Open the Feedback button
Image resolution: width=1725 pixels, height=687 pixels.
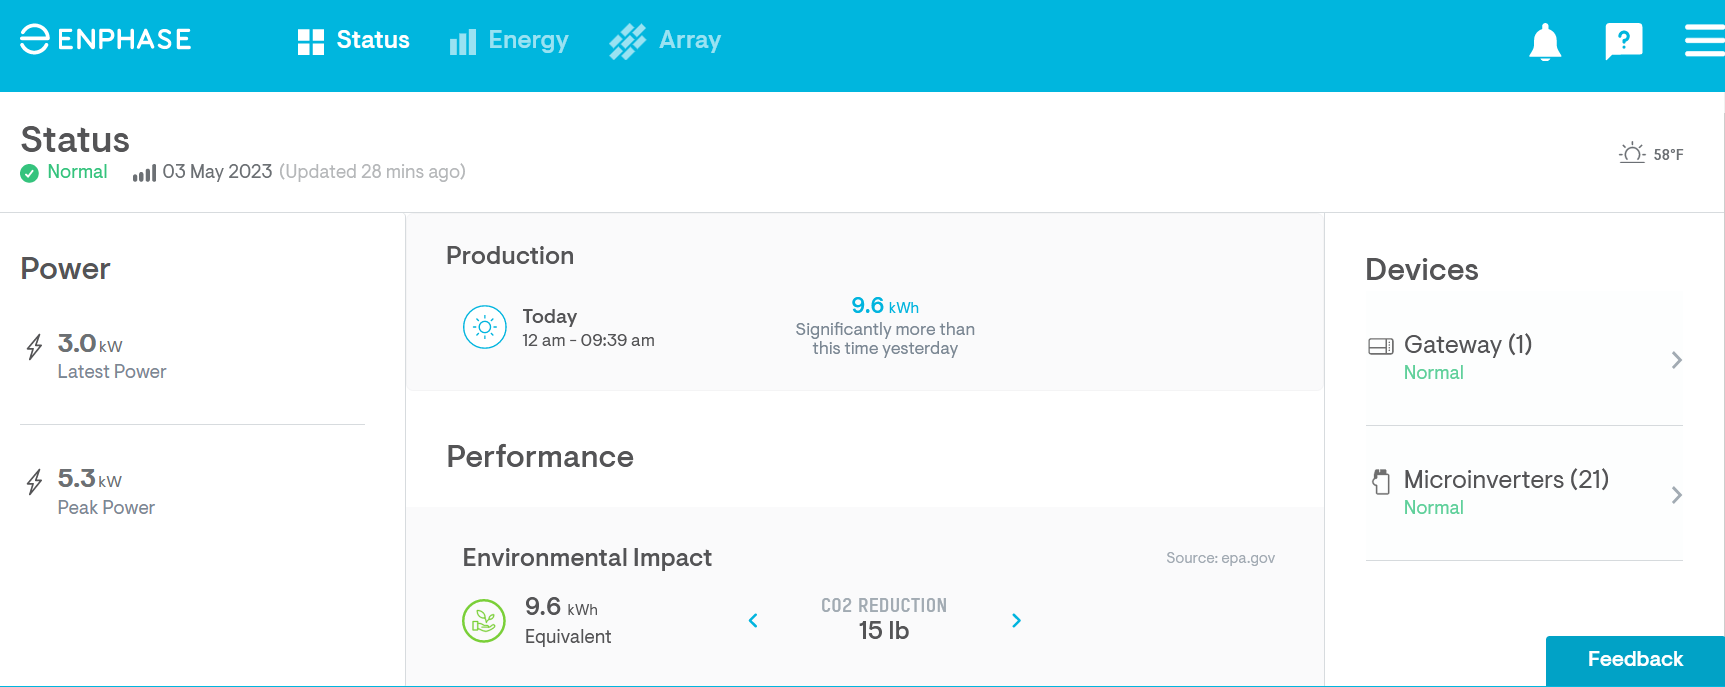tap(1635, 660)
